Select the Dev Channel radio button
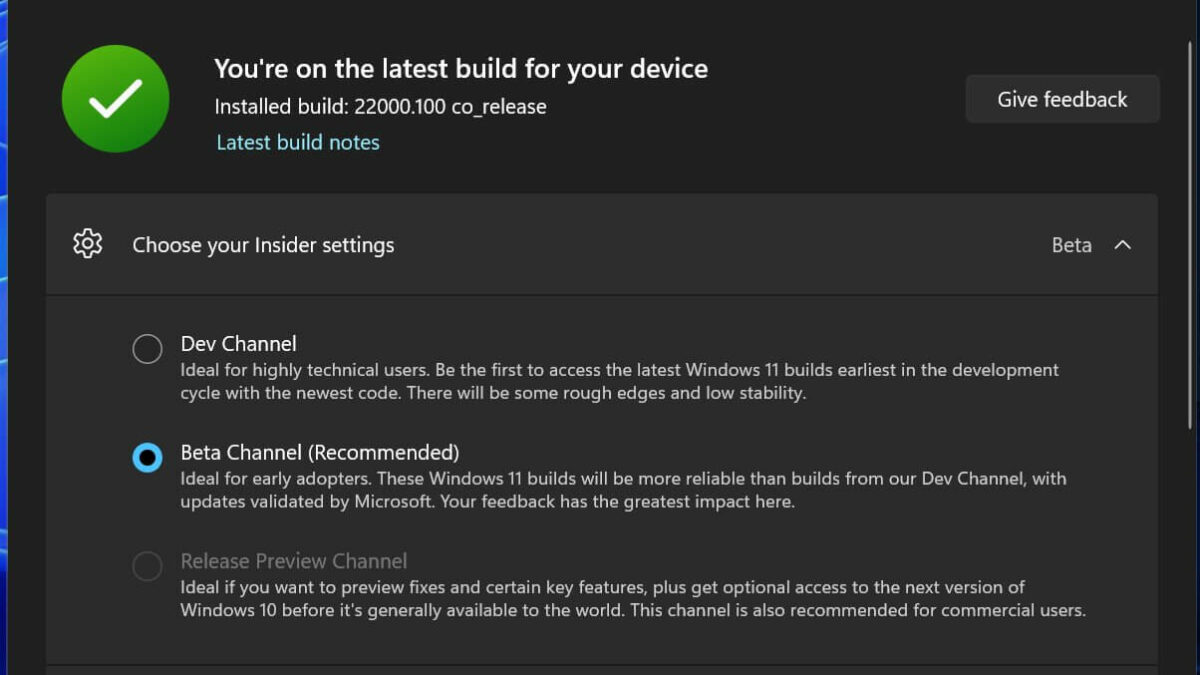The height and width of the screenshot is (675, 1200). point(147,349)
